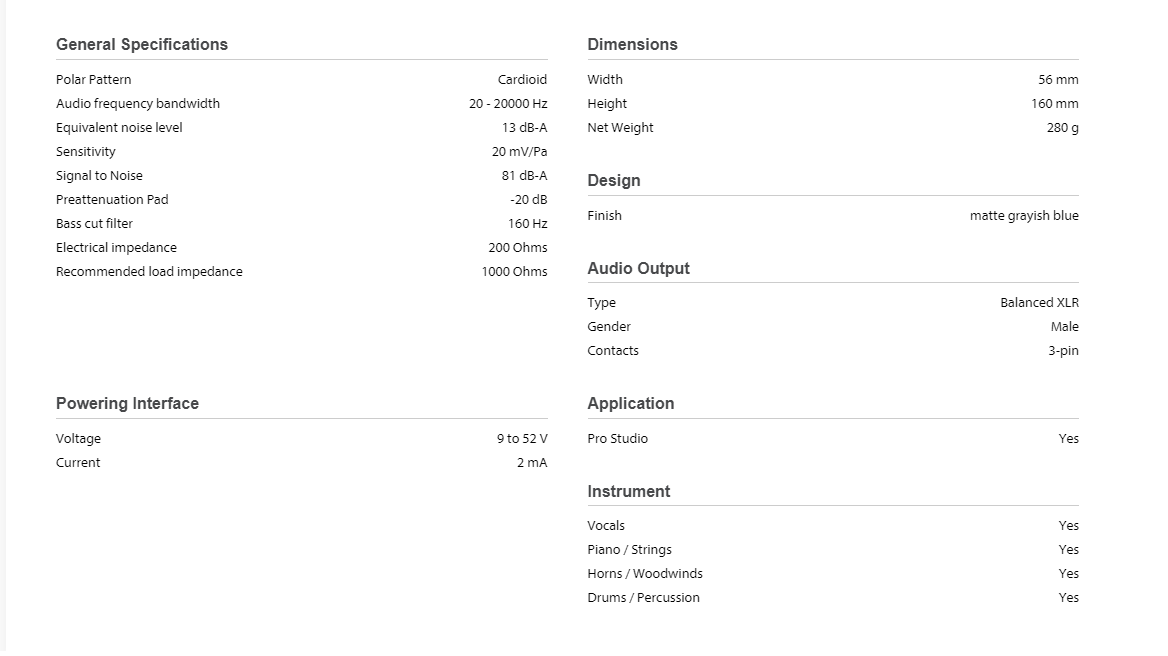This screenshot has width=1168, height=656.
Task: Click the Balanced XLR type value
Action: click(1039, 303)
